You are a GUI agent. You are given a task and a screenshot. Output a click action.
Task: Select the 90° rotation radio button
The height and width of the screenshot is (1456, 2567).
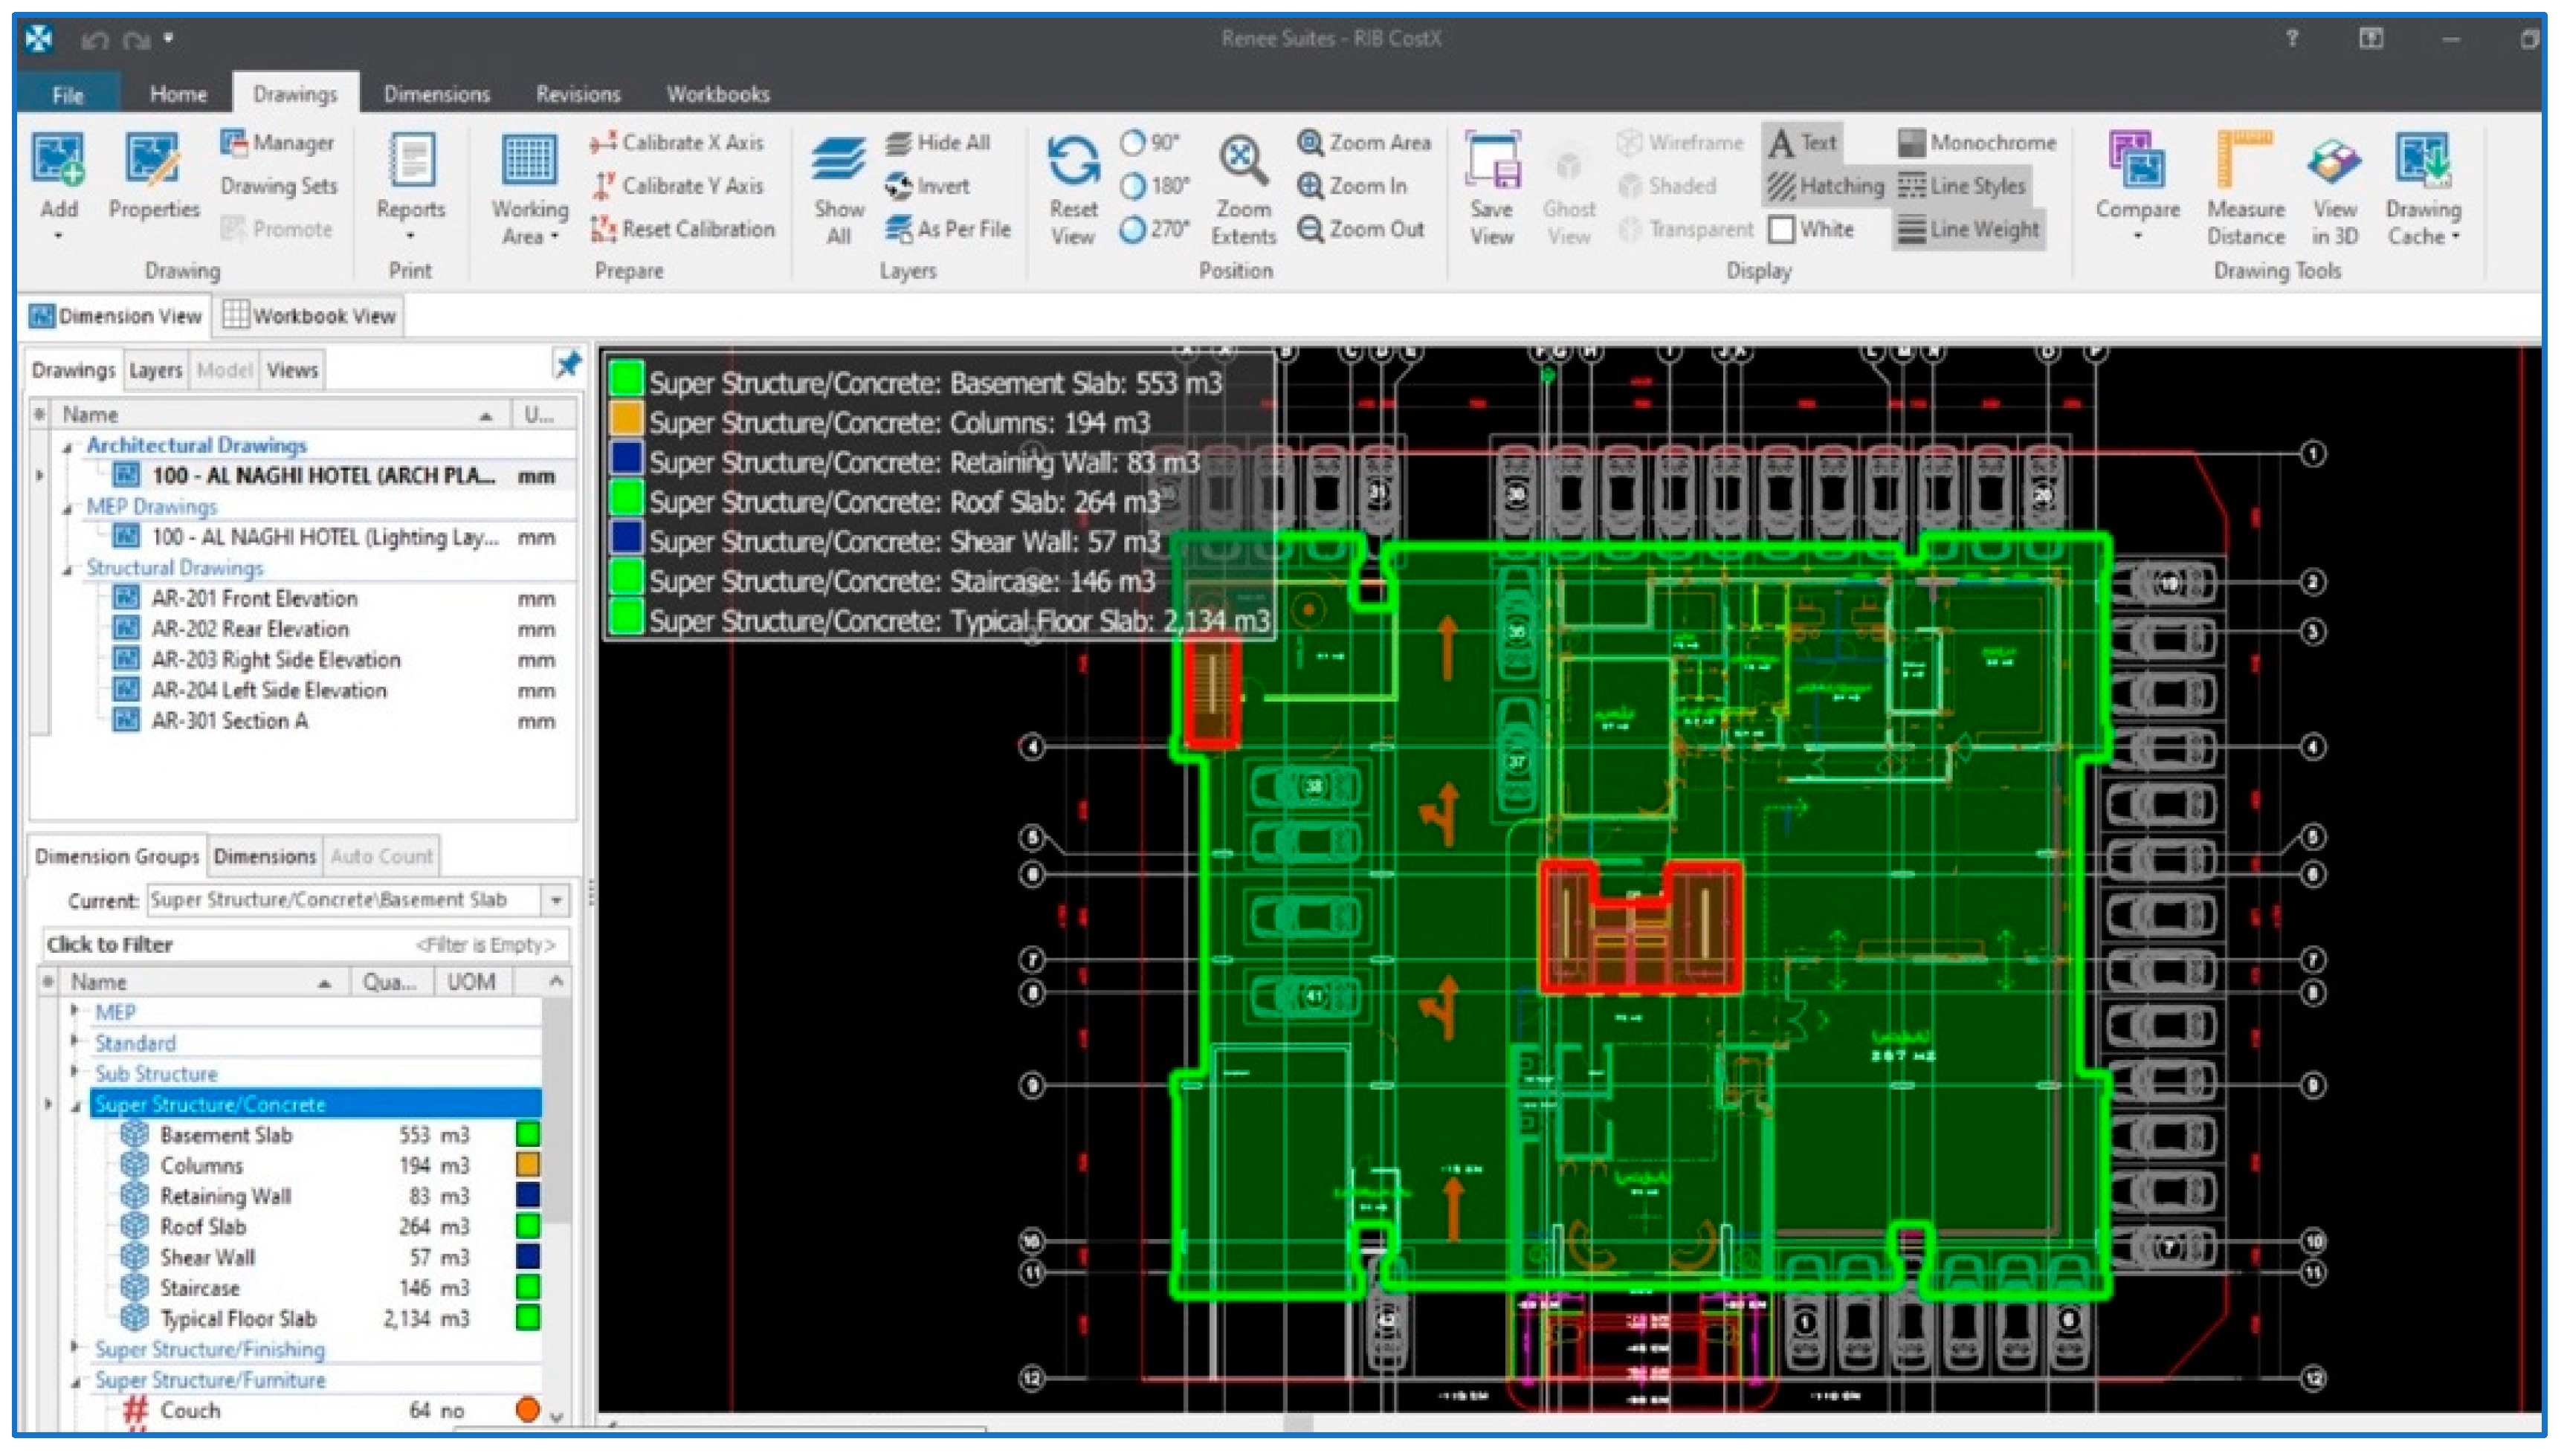[1132, 143]
